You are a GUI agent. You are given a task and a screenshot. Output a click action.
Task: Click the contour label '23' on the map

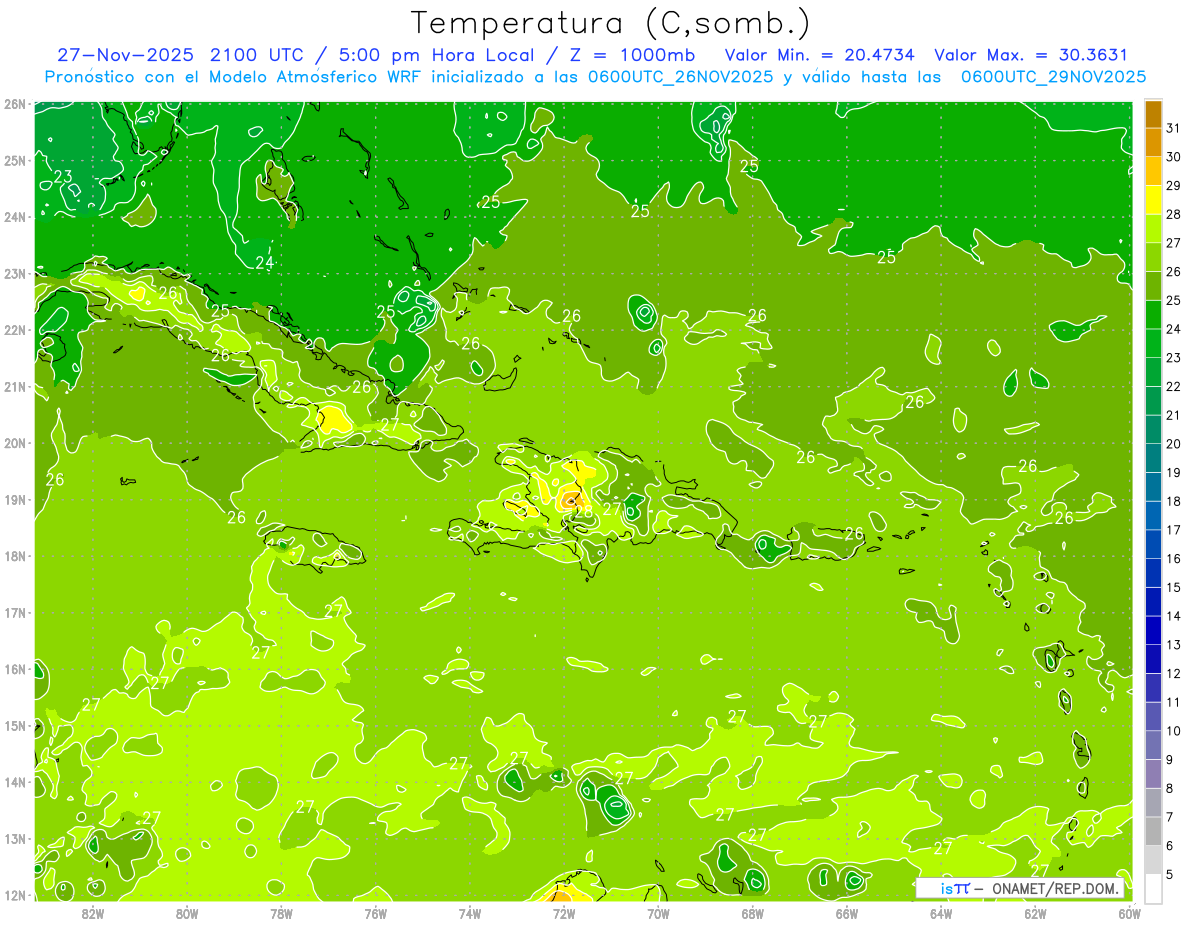63,177
